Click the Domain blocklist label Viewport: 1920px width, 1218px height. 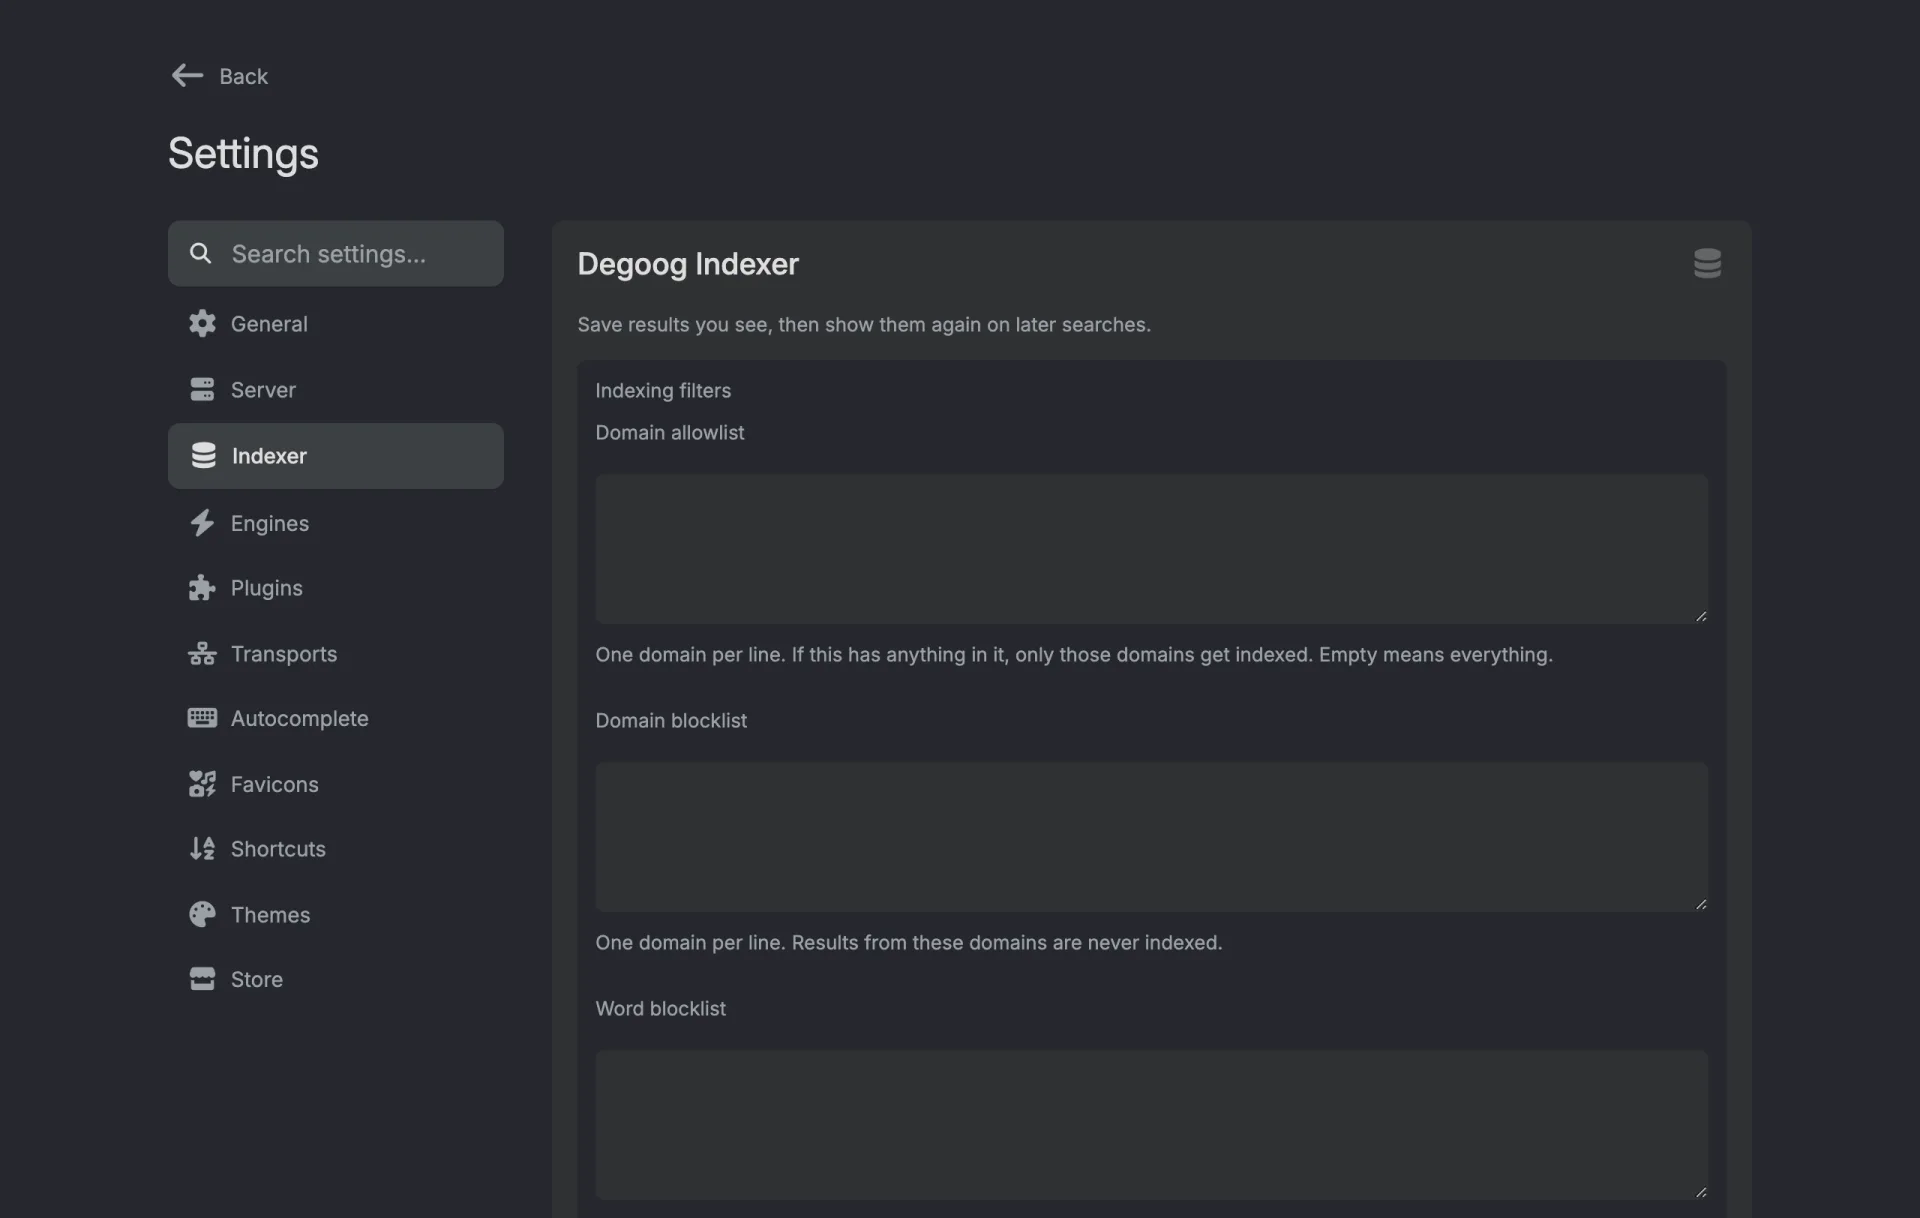tap(671, 720)
